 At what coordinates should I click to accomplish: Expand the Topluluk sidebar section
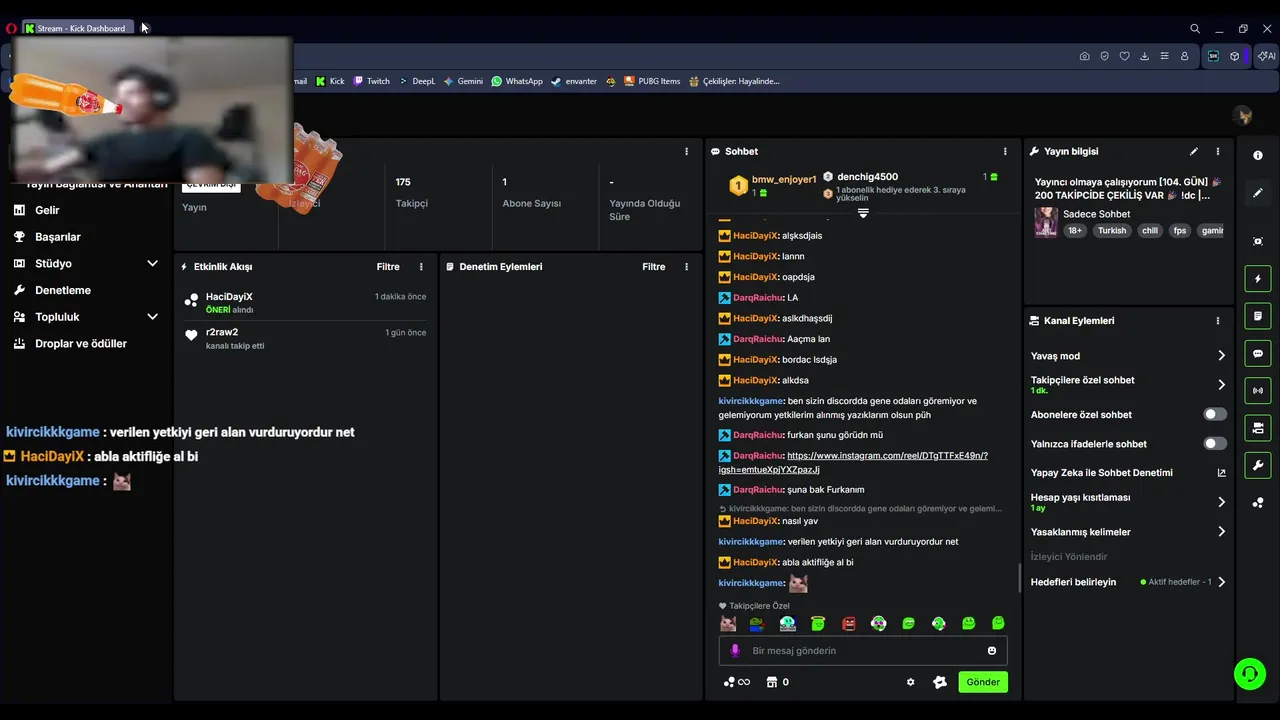(x=152, y=316)
